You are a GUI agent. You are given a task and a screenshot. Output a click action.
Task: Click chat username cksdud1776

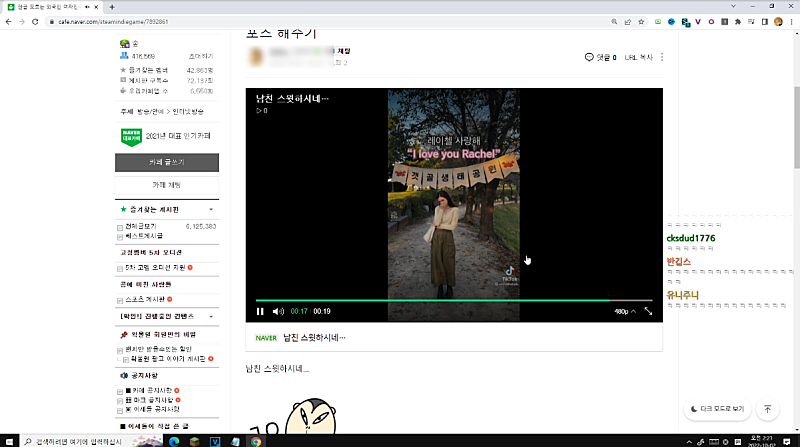pos(691,238)
